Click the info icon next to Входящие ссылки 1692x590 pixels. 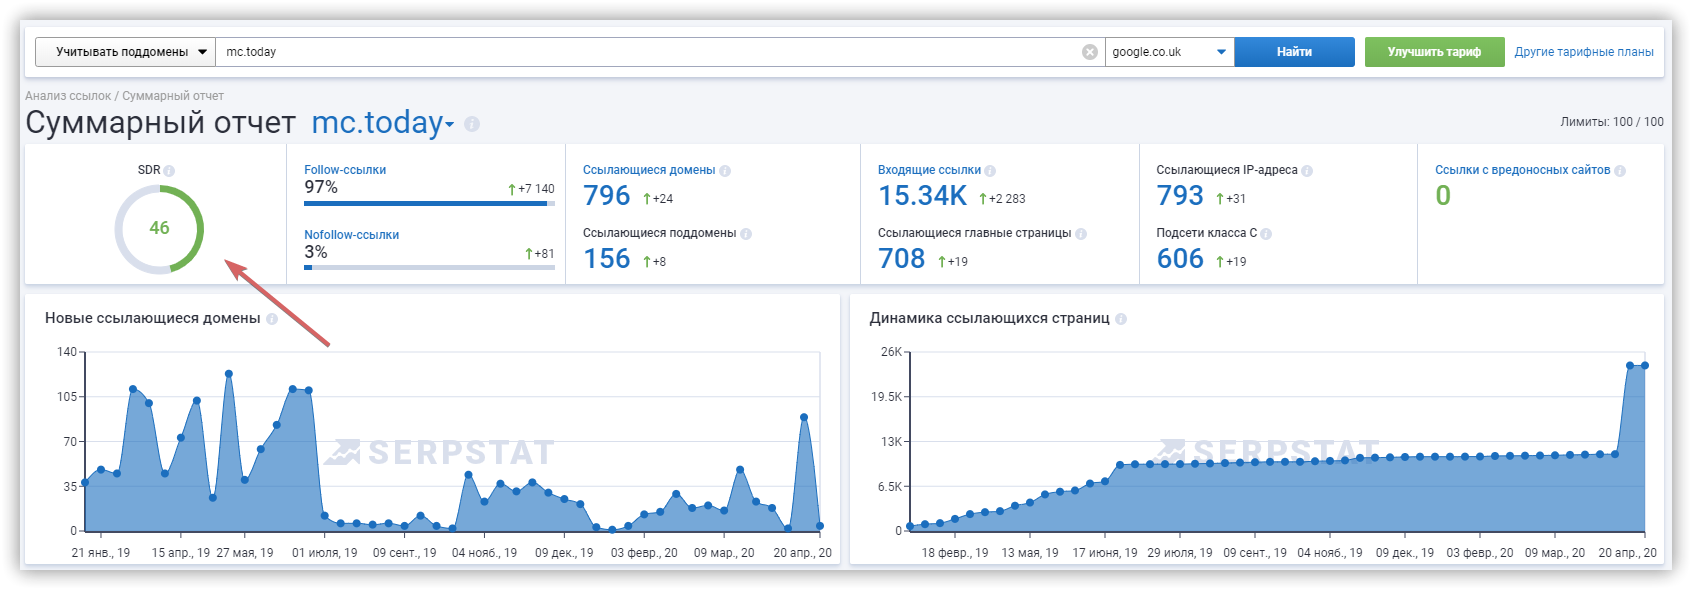(x=990, y=171)
